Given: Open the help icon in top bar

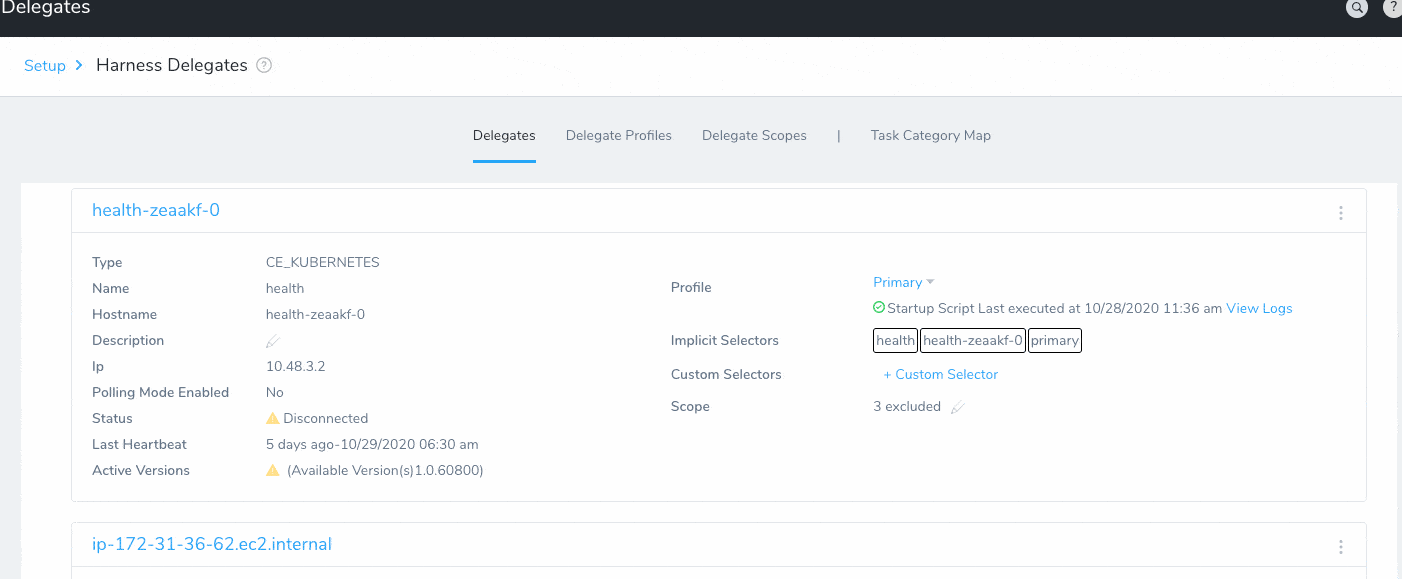Looking at the screenshot, I should coord(1393,7).
